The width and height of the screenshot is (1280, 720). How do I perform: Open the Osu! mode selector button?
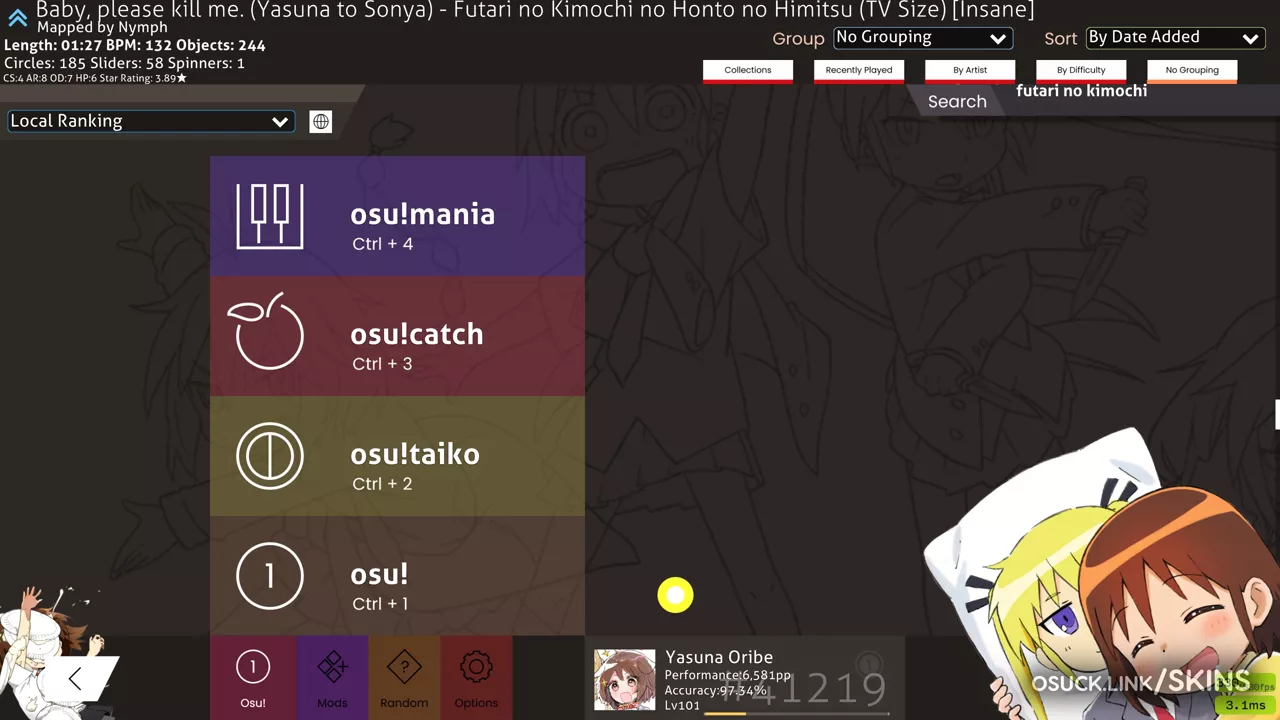253,678
